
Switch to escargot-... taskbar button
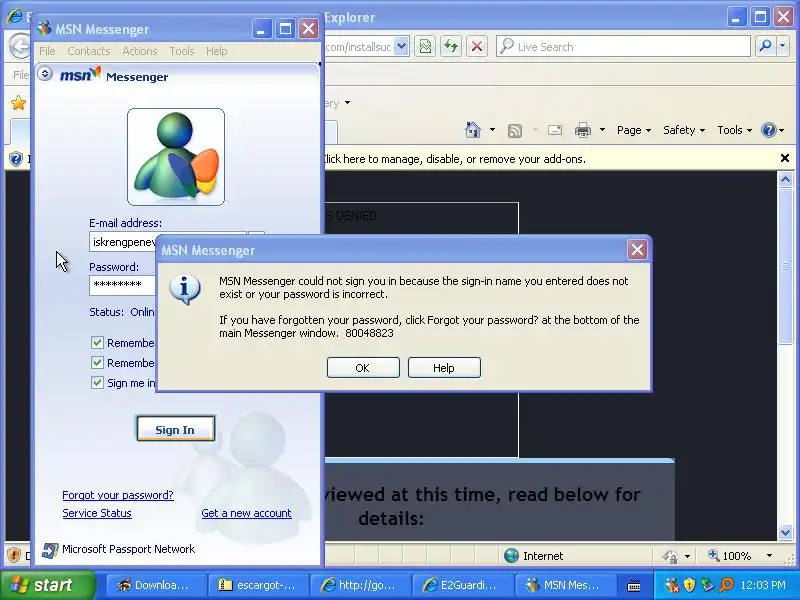(x=258, y=585)
